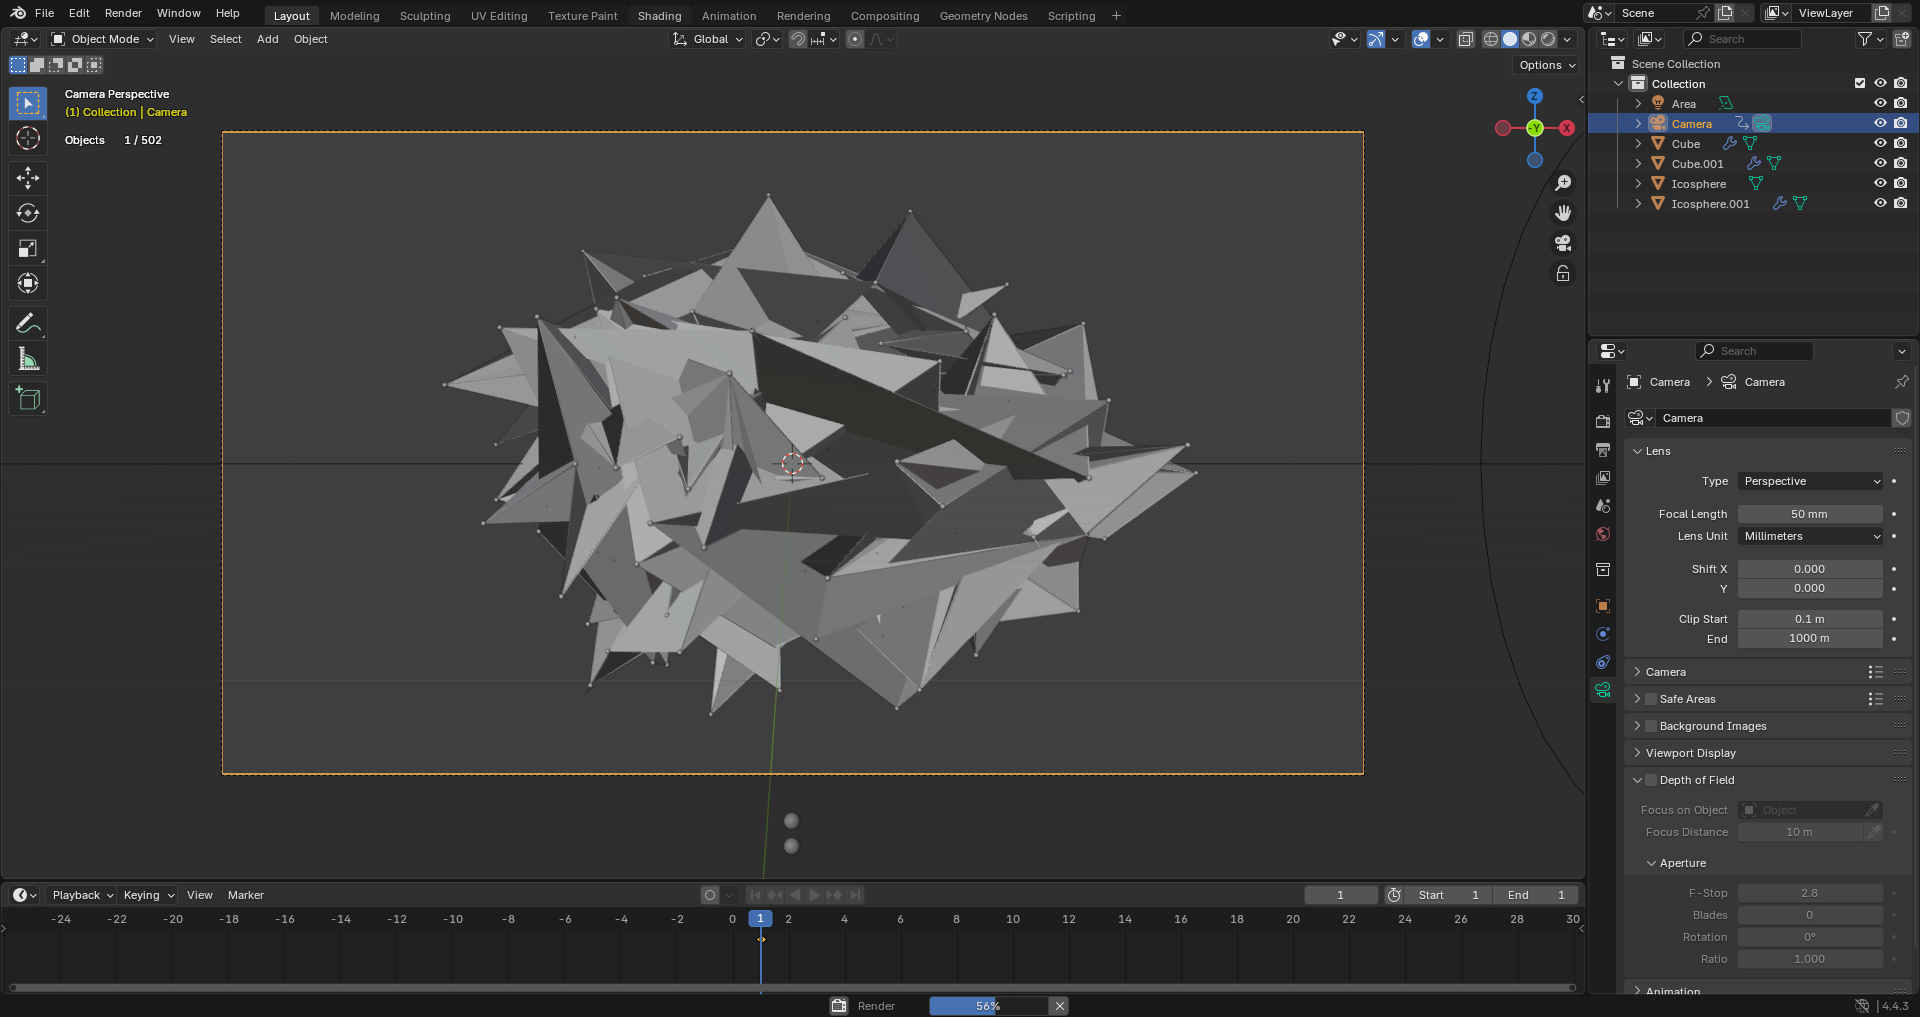Select the Scale tool in toolbar
The image size is (1920, 1017).
coord(28,248)
